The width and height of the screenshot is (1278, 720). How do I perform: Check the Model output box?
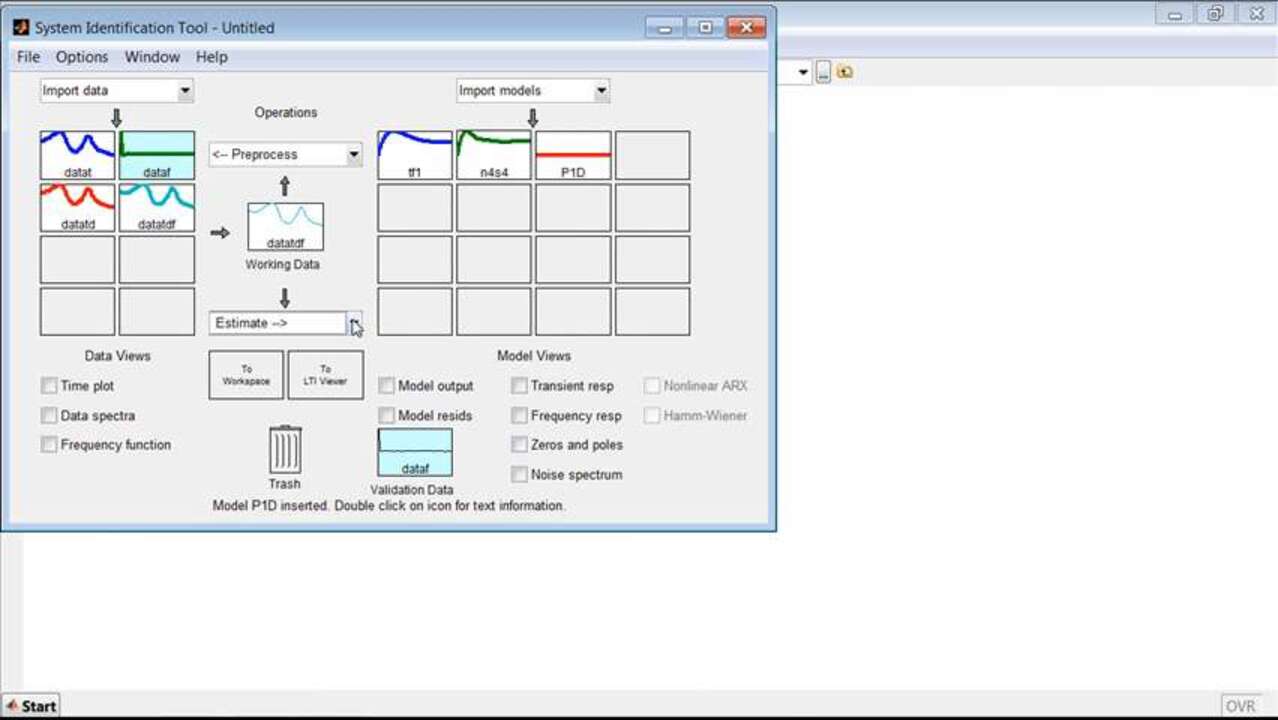pos(387,386)
